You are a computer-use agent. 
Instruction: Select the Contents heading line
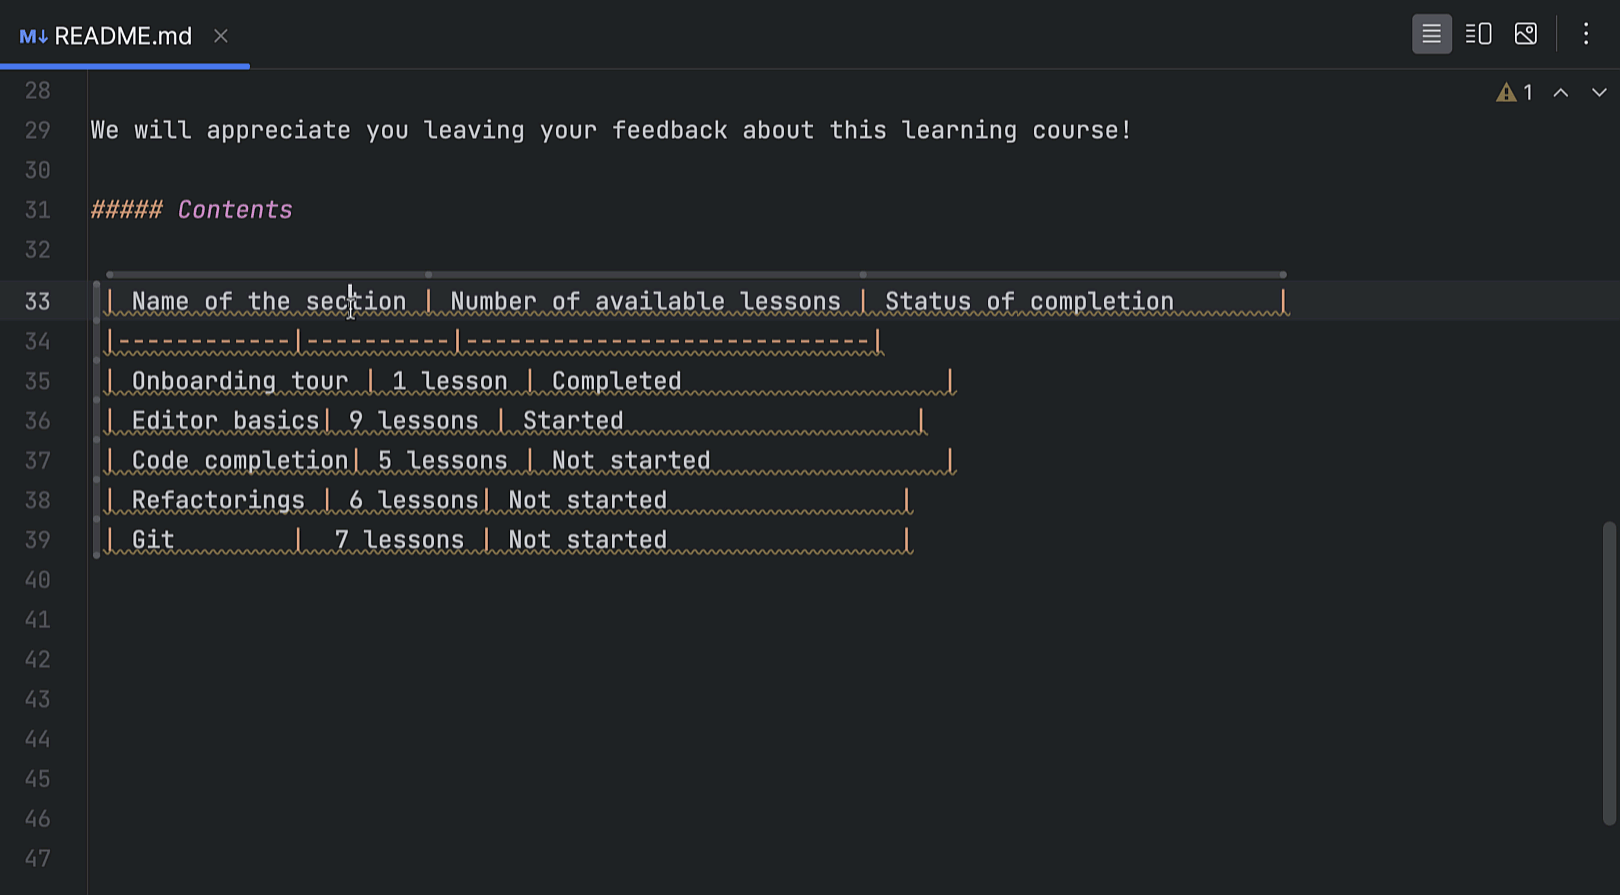point(191,209)
